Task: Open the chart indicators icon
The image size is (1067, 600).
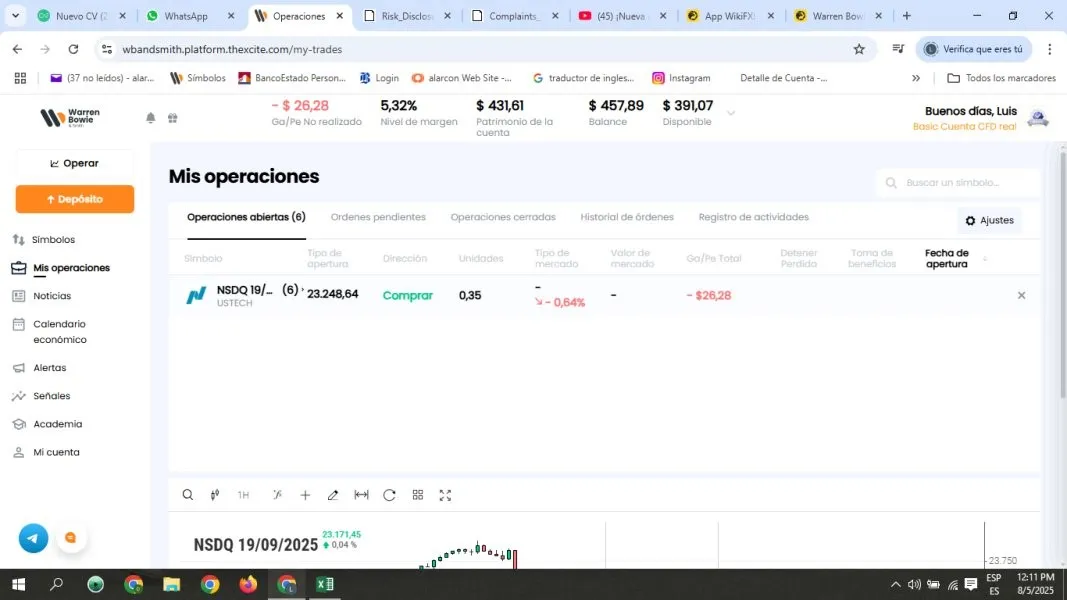Action: point(278,495)
